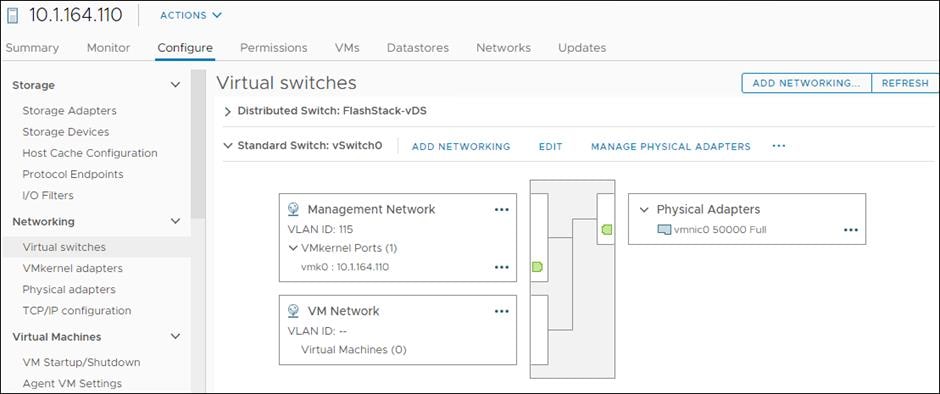Collapse the Storage sidebar section
This screenshot has height=394, width=940.
coord(175,85)
